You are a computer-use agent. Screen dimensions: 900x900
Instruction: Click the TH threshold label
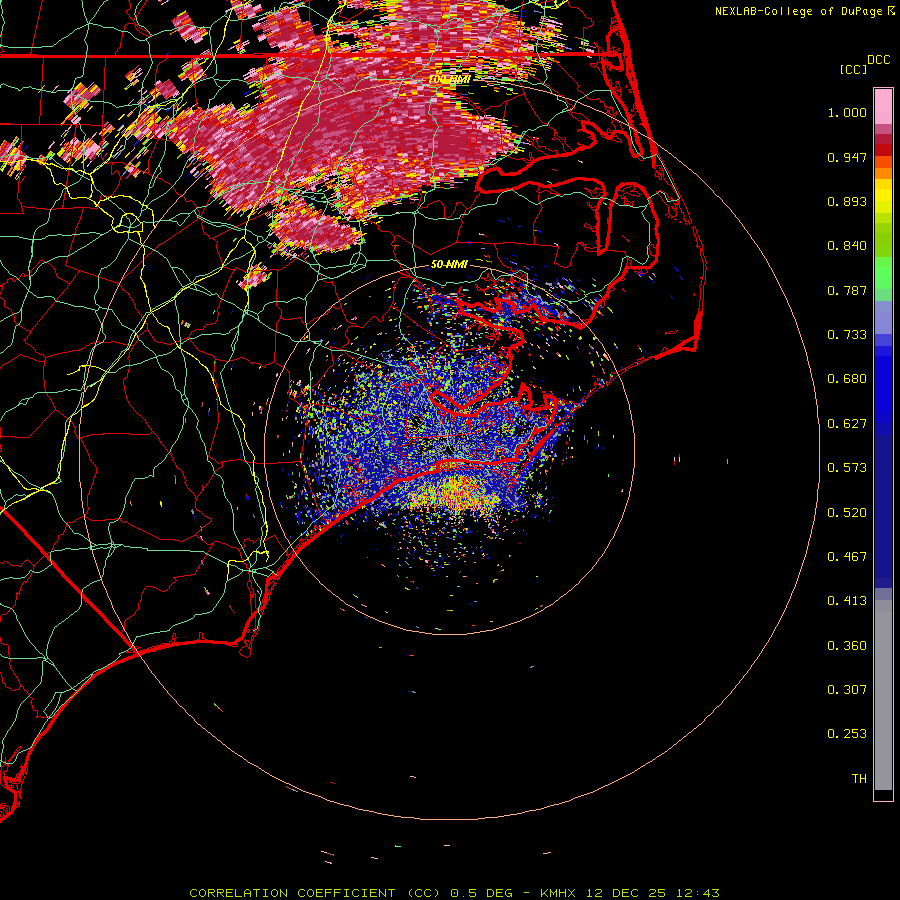coord(859,779)
